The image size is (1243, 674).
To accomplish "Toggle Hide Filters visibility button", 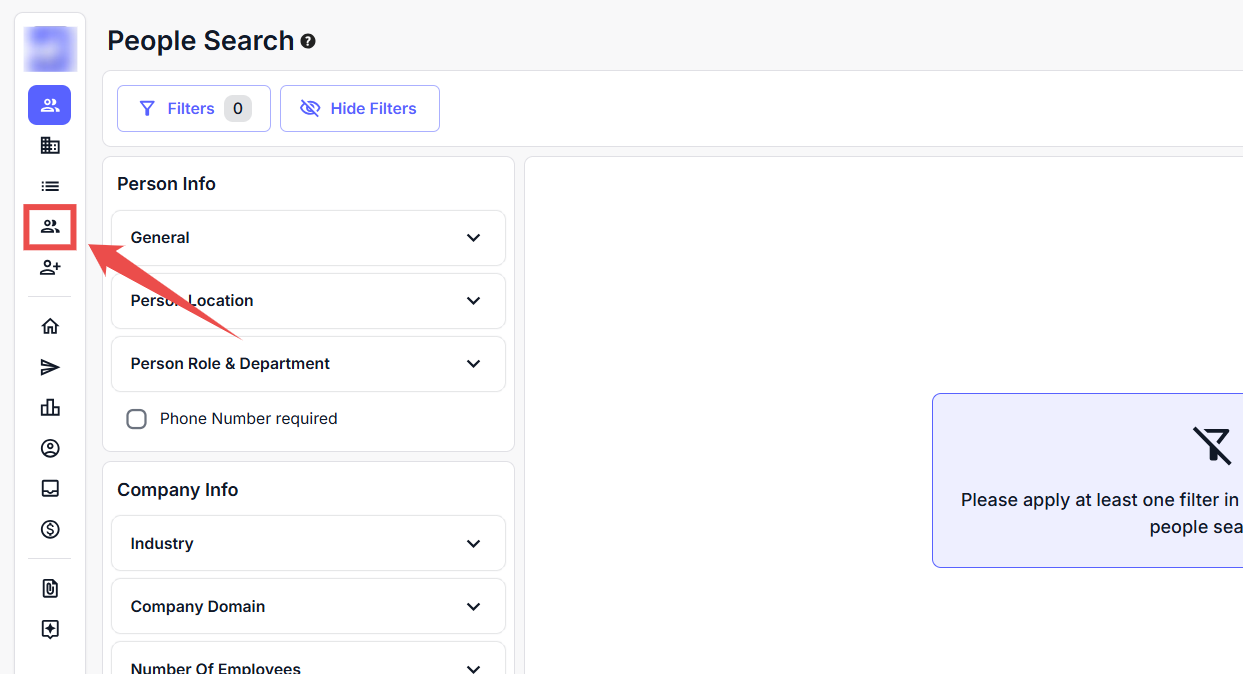I will pyautogui.click(x=360, y=108).
